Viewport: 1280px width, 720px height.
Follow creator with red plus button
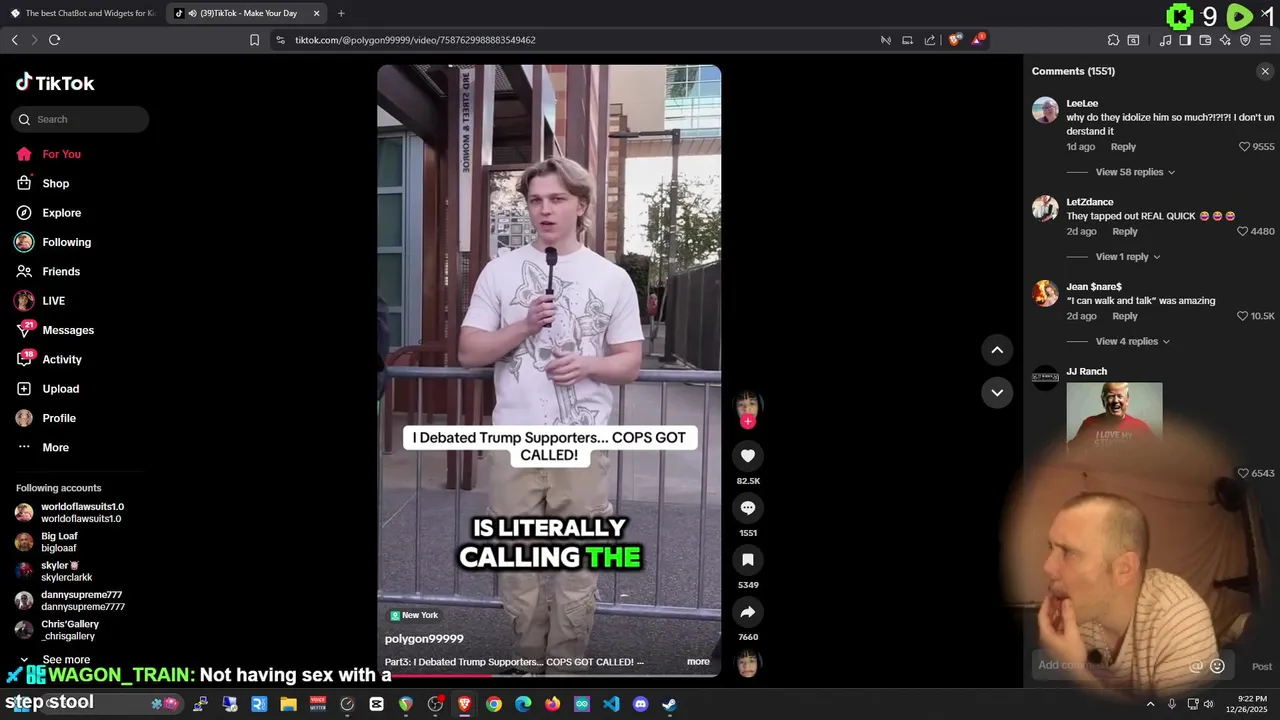click(x=747, y=421)
